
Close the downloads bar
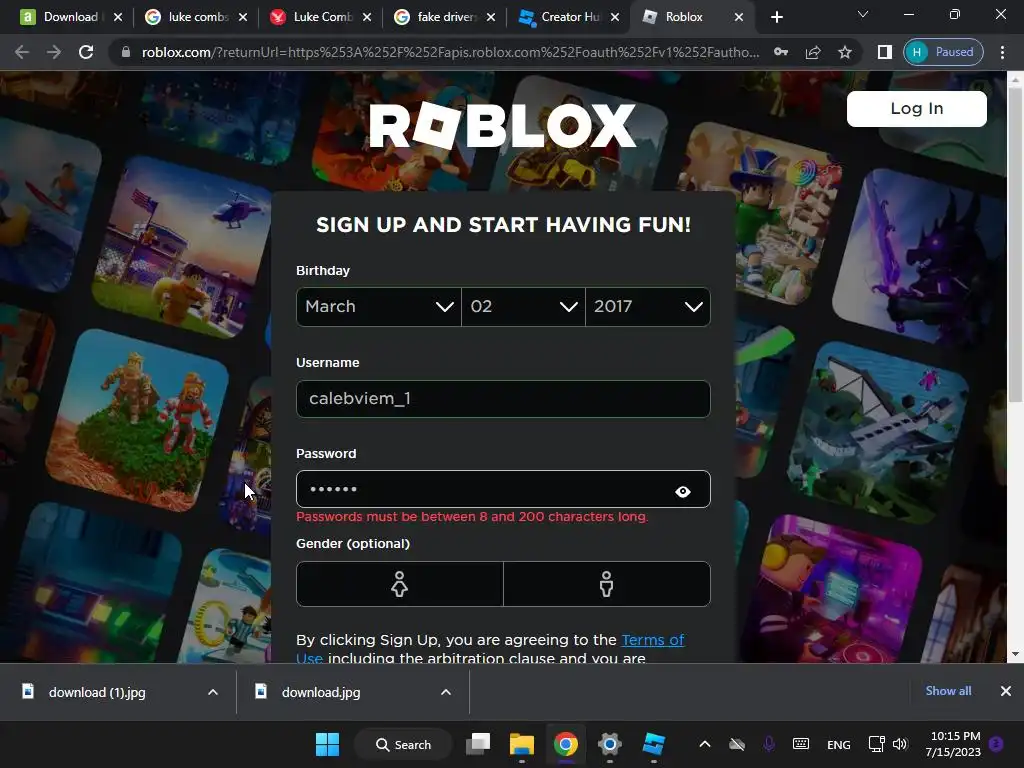(x=1006, y=691)
